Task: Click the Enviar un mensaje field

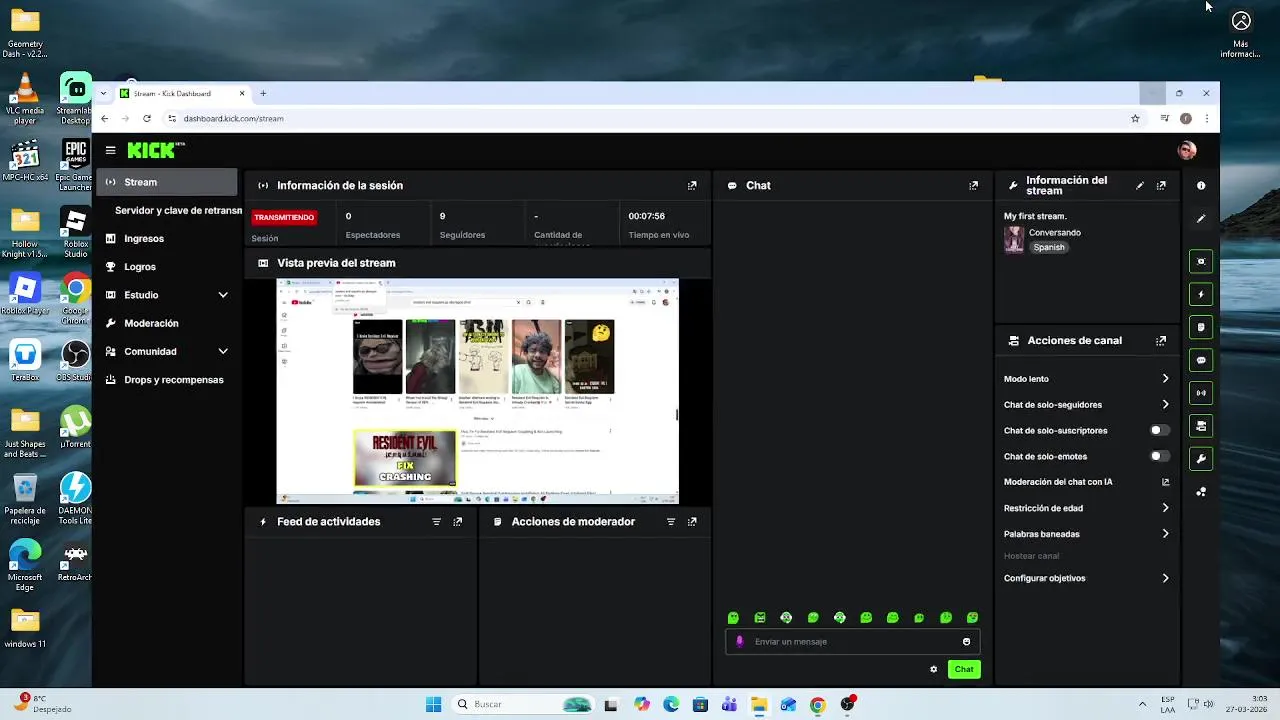Action: click(x=853, y=641)
